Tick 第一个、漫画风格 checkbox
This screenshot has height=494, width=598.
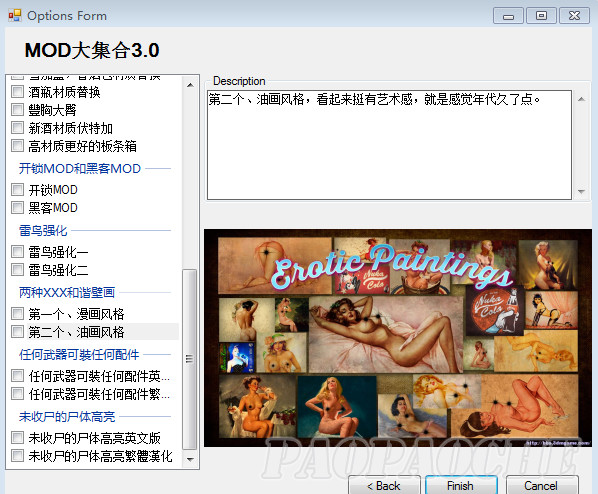click(18, 314)
